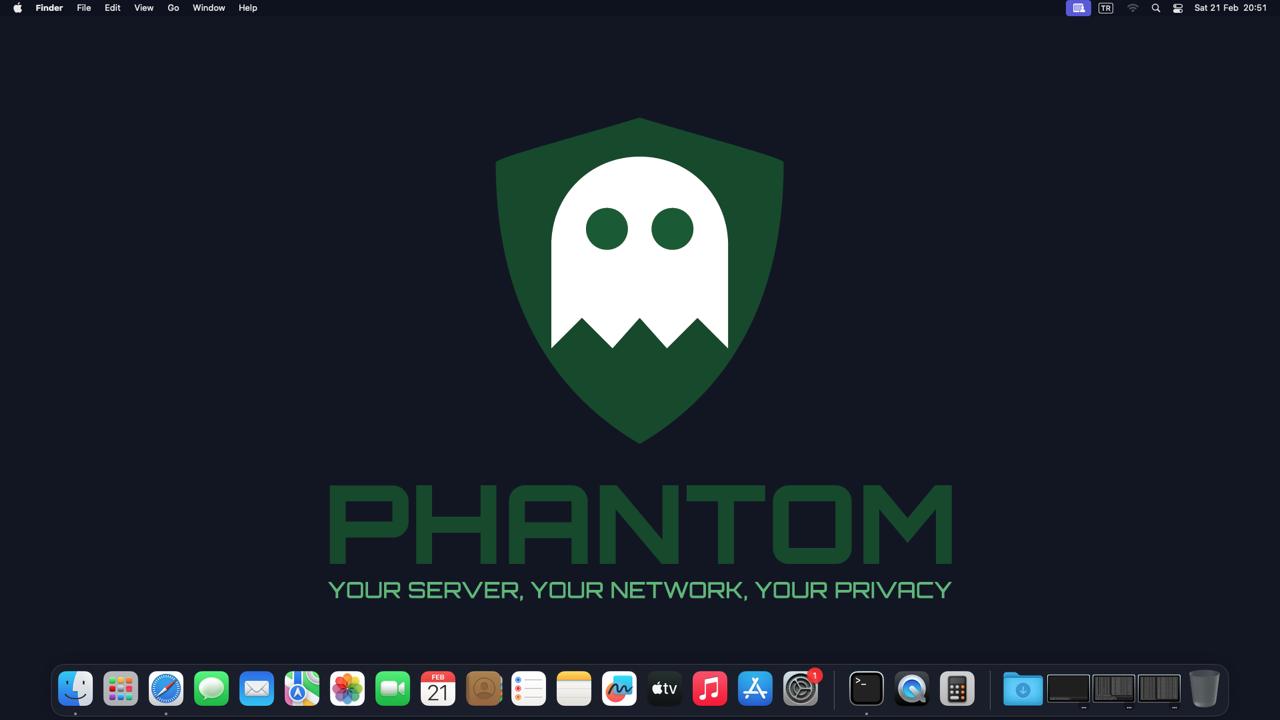Open the Go menu
Screen dimensions: 1280x720
[173, 8]
